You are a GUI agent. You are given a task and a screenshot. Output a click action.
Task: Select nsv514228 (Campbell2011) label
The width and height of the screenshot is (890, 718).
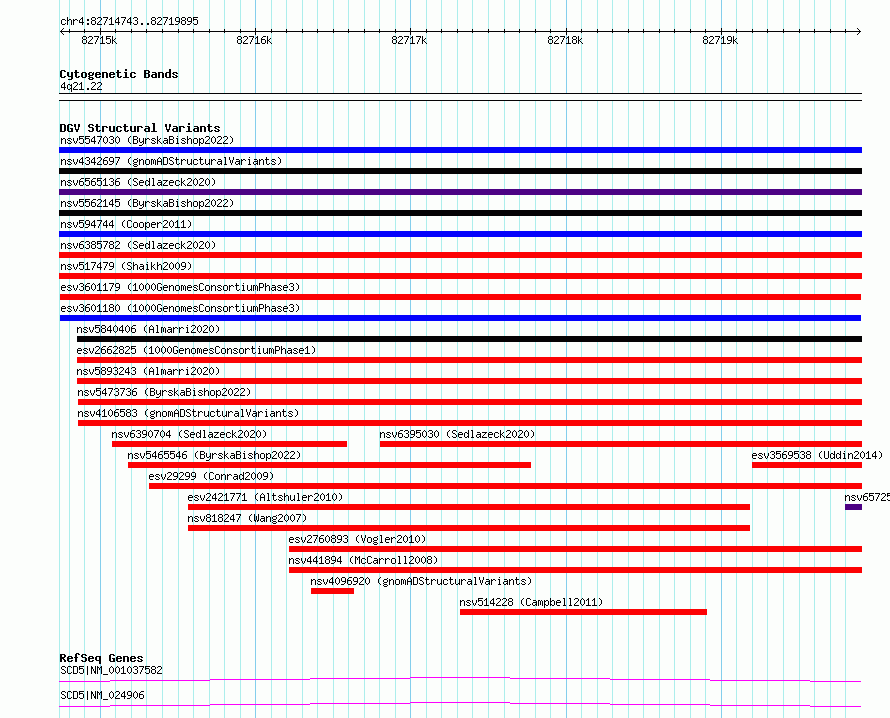click(x=531, y=602)
